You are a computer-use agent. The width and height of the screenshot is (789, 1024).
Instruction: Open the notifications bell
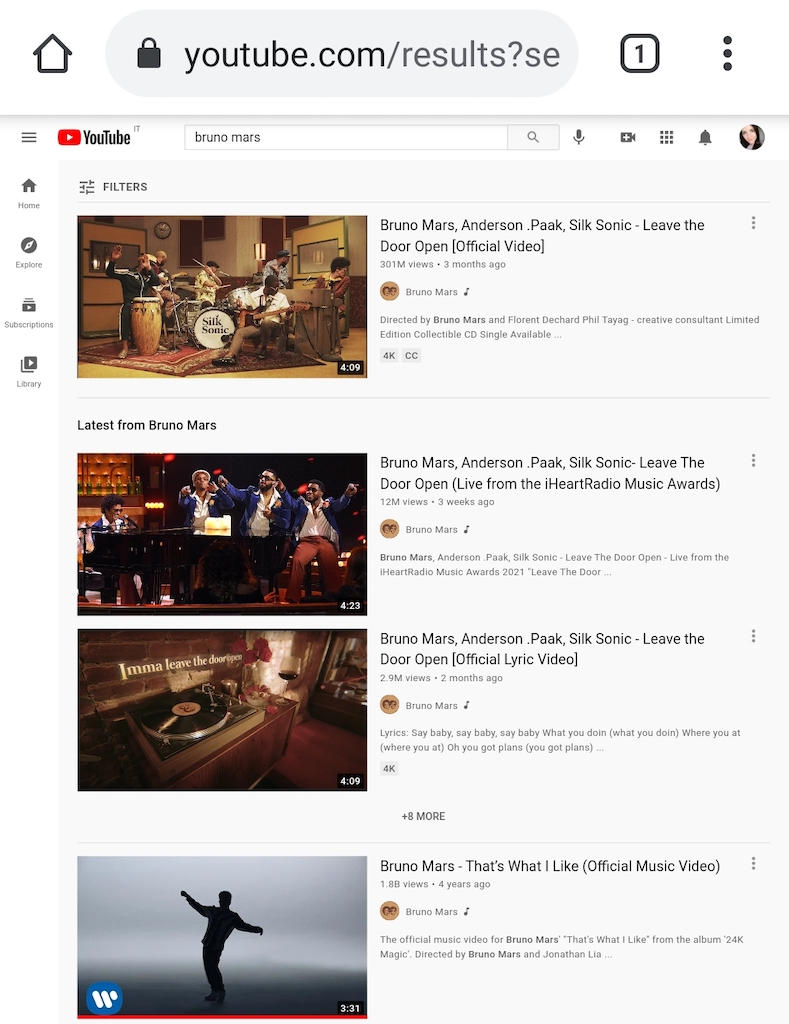pos(705,137)
